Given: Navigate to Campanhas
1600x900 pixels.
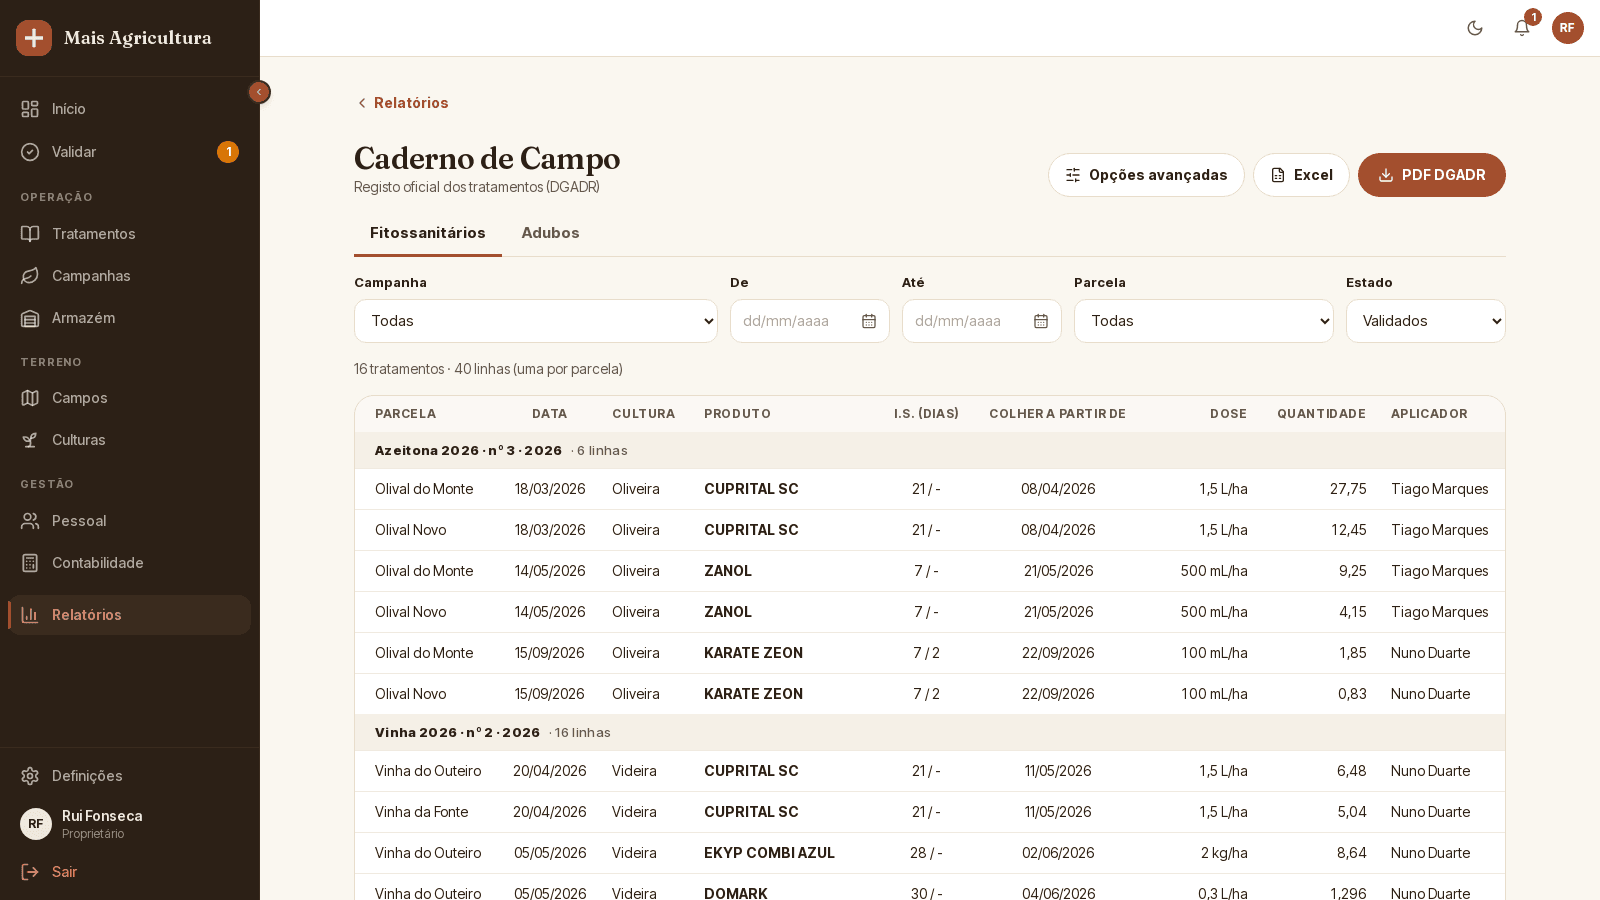Looking at the screenshot, I should tap(130, 276).
